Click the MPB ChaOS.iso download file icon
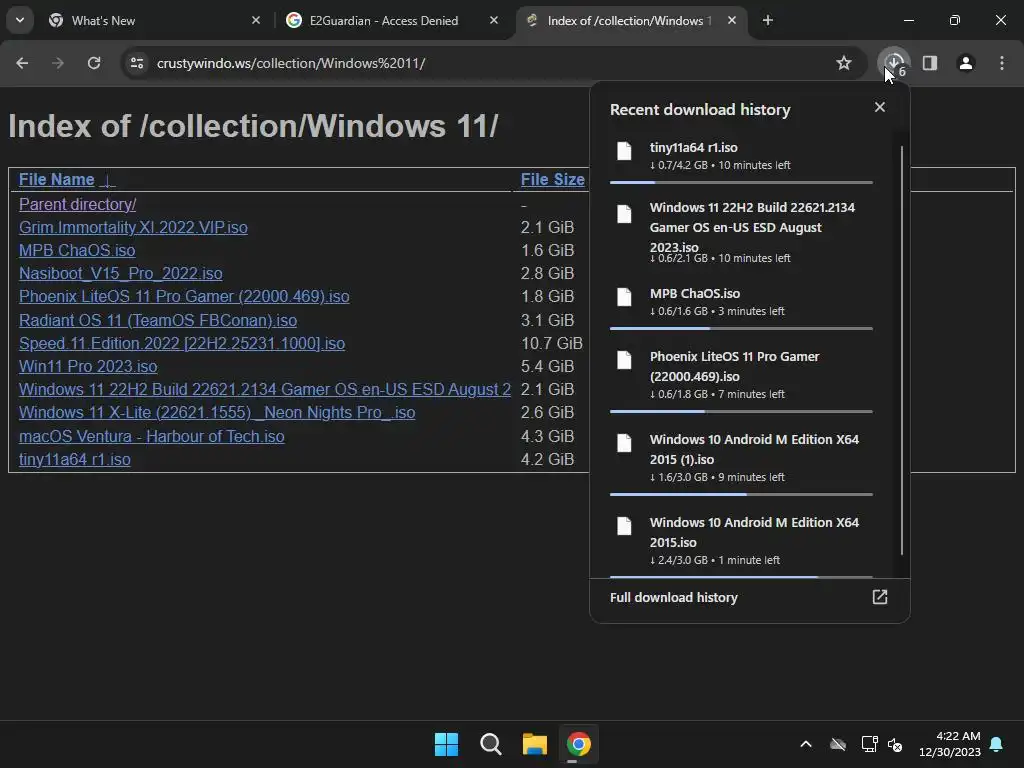1024x768 pixels. pyautogui.click(x=624, y=297)
